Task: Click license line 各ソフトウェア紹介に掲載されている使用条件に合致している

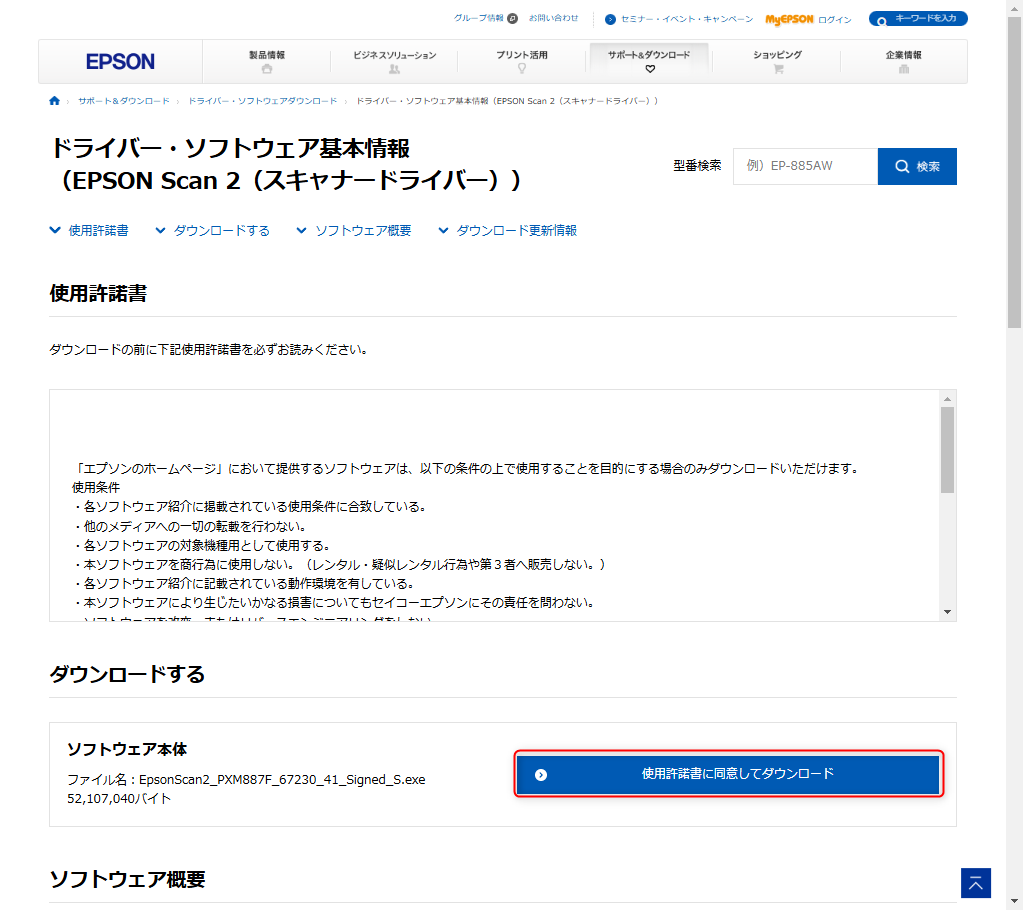Action: point(249,507)
